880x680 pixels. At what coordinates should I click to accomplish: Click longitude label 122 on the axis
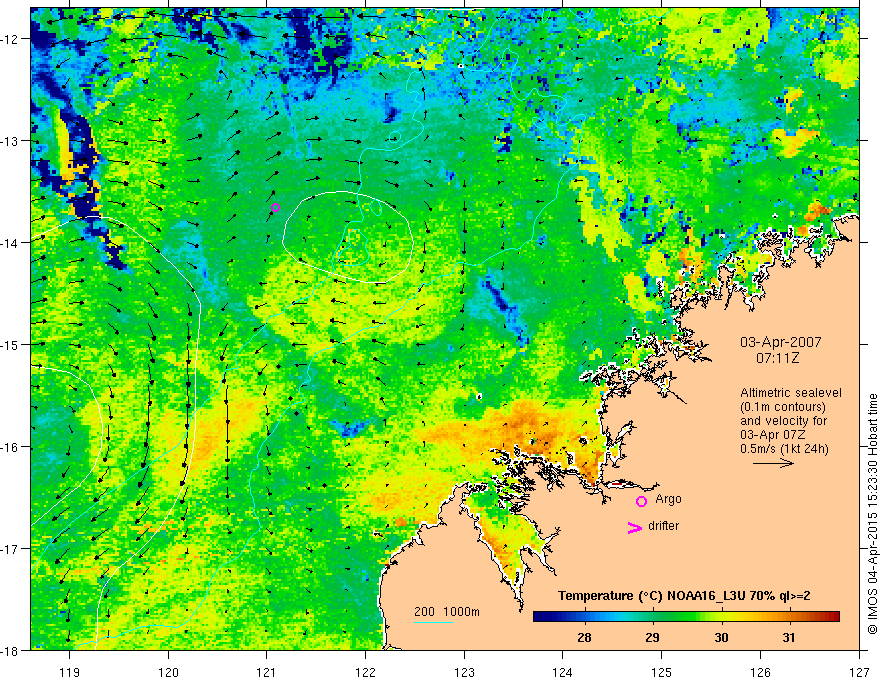coord(365,672)
